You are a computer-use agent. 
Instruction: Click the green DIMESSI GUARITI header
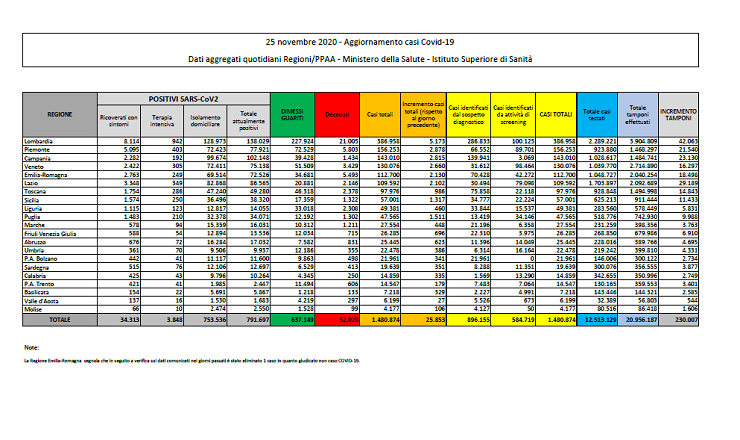click(x=292, y=116)
